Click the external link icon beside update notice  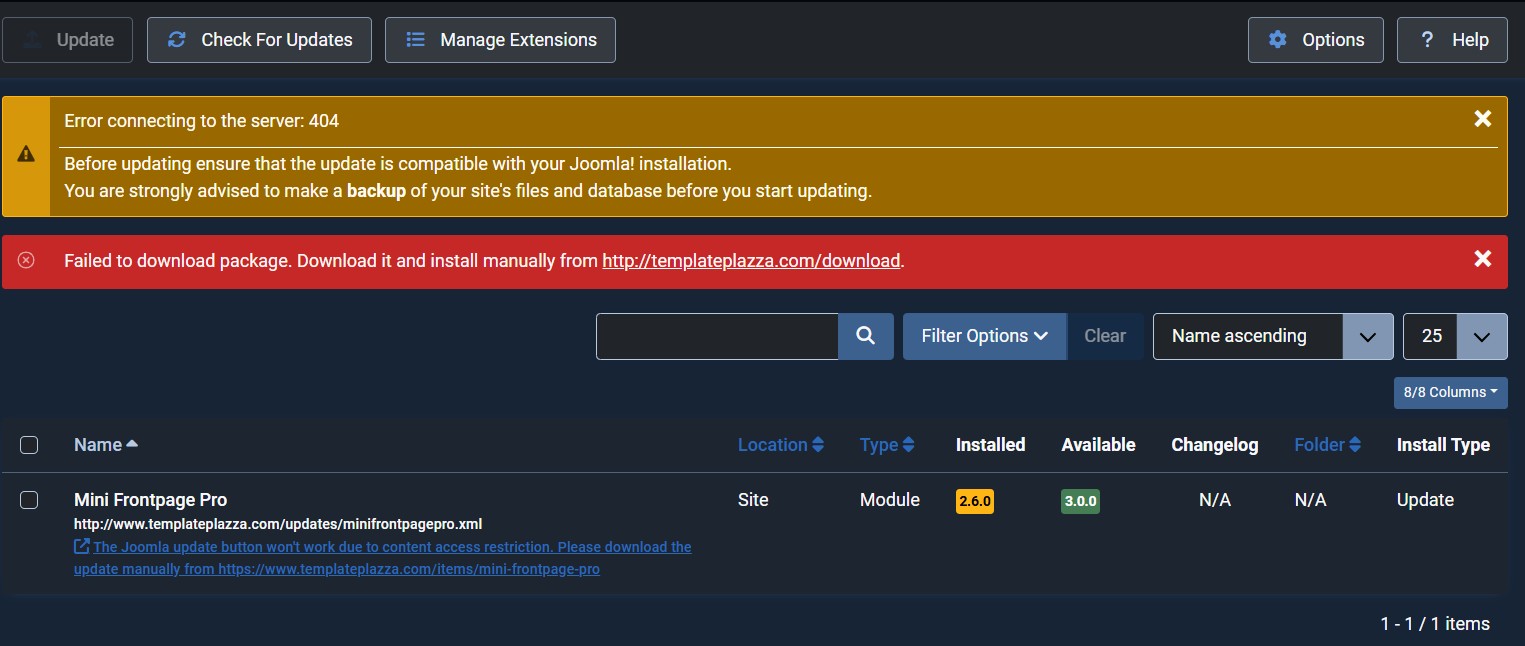point(82,547)
